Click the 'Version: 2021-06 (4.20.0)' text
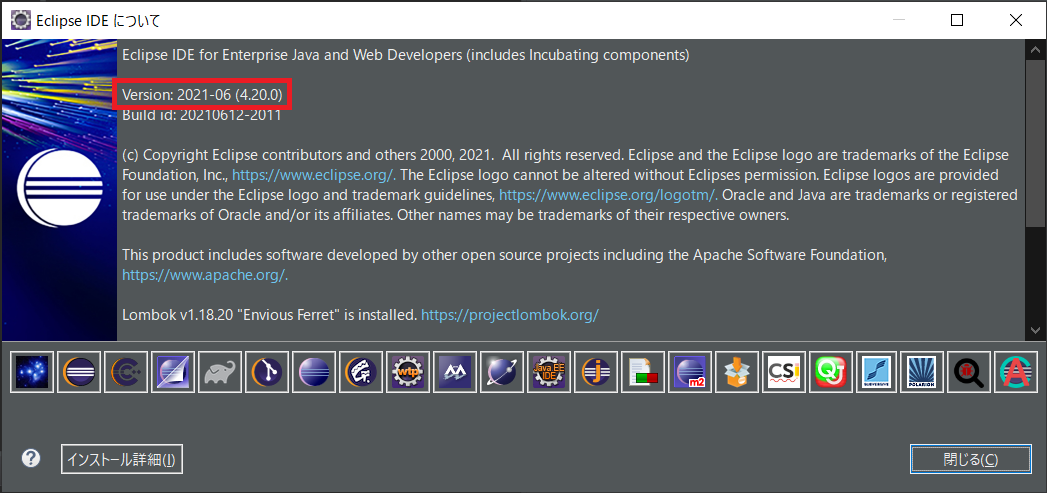The image size is (1047, 493). point(202,96)
